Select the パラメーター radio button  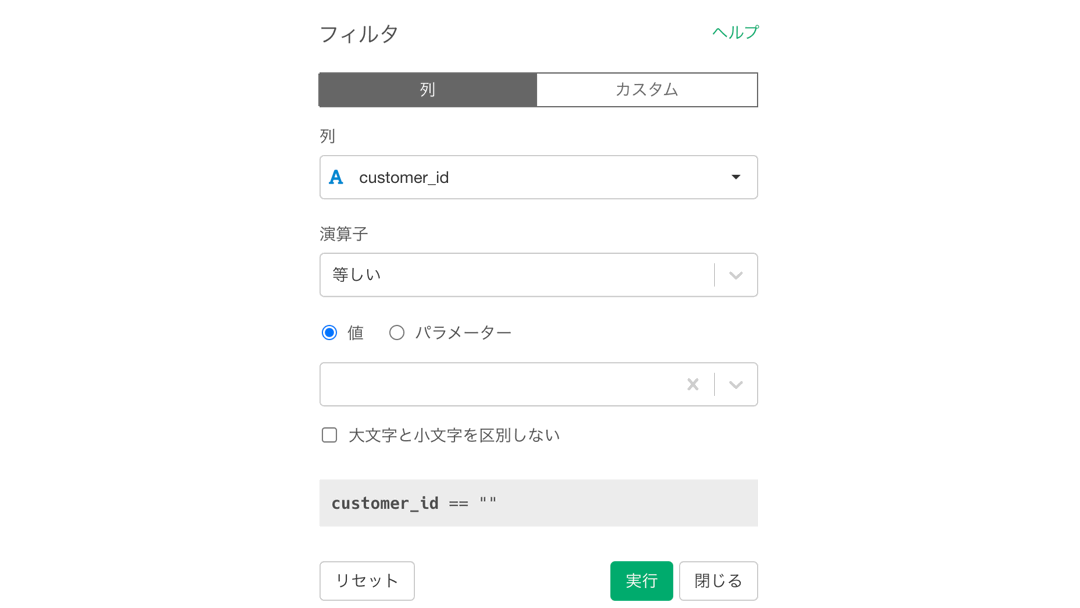[x=397, y=333]
